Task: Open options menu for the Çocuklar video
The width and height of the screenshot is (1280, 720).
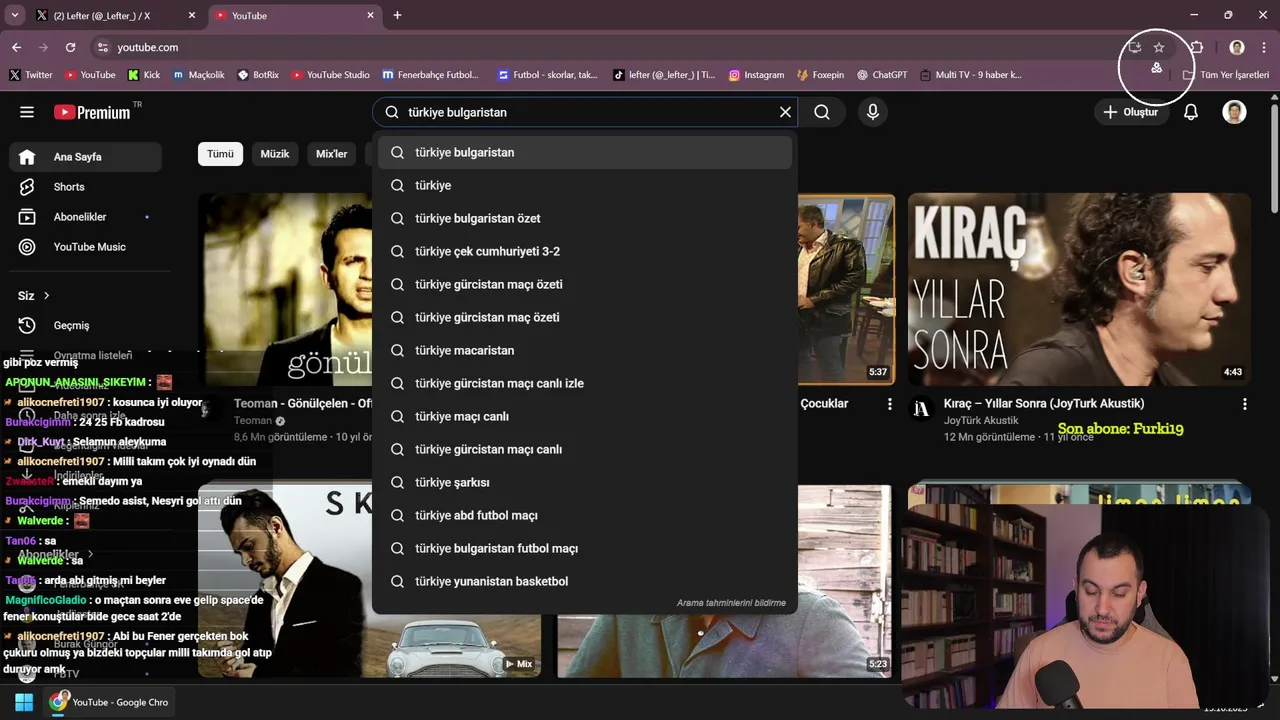Action: [889, 404]
